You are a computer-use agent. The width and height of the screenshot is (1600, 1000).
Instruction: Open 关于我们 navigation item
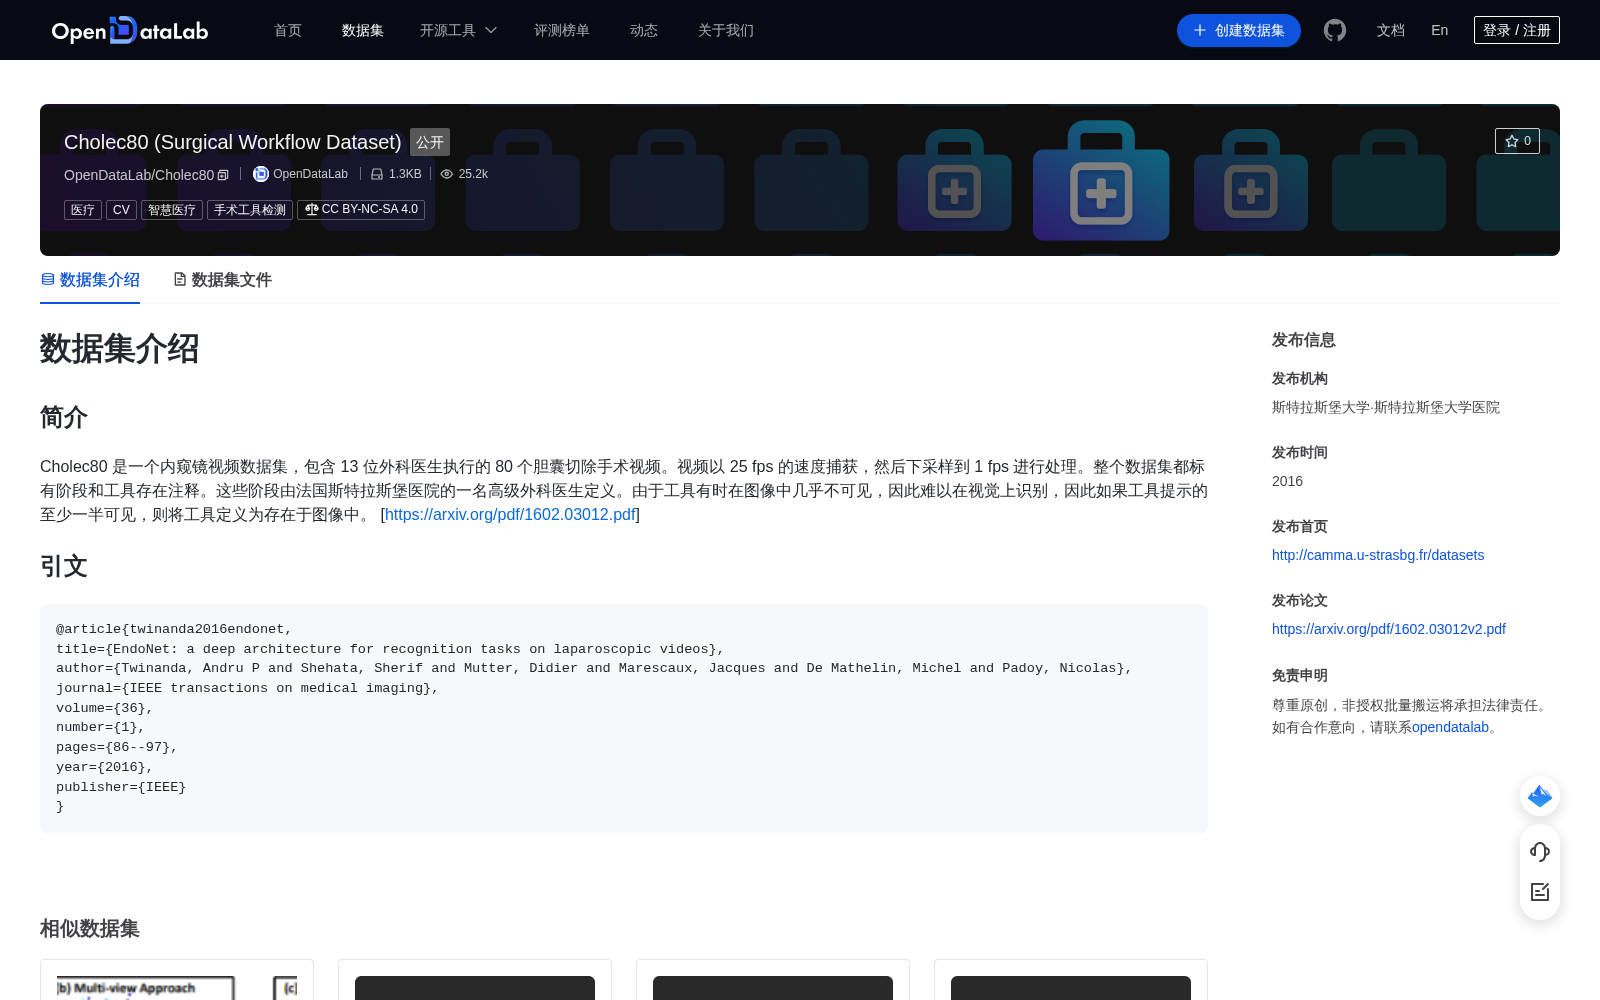coord(726,30)
